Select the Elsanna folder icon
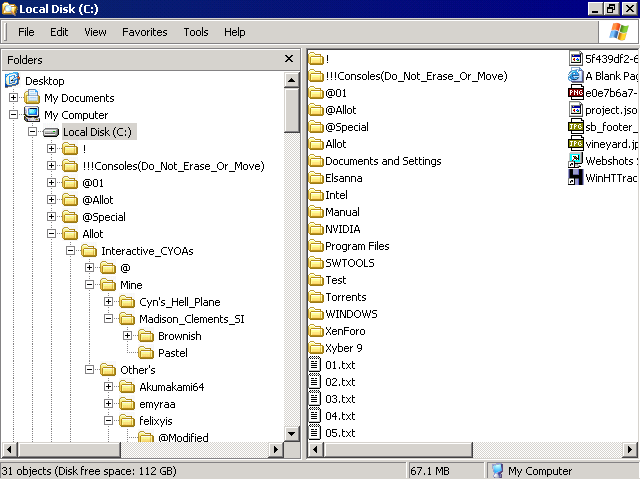 click(316, 178)
